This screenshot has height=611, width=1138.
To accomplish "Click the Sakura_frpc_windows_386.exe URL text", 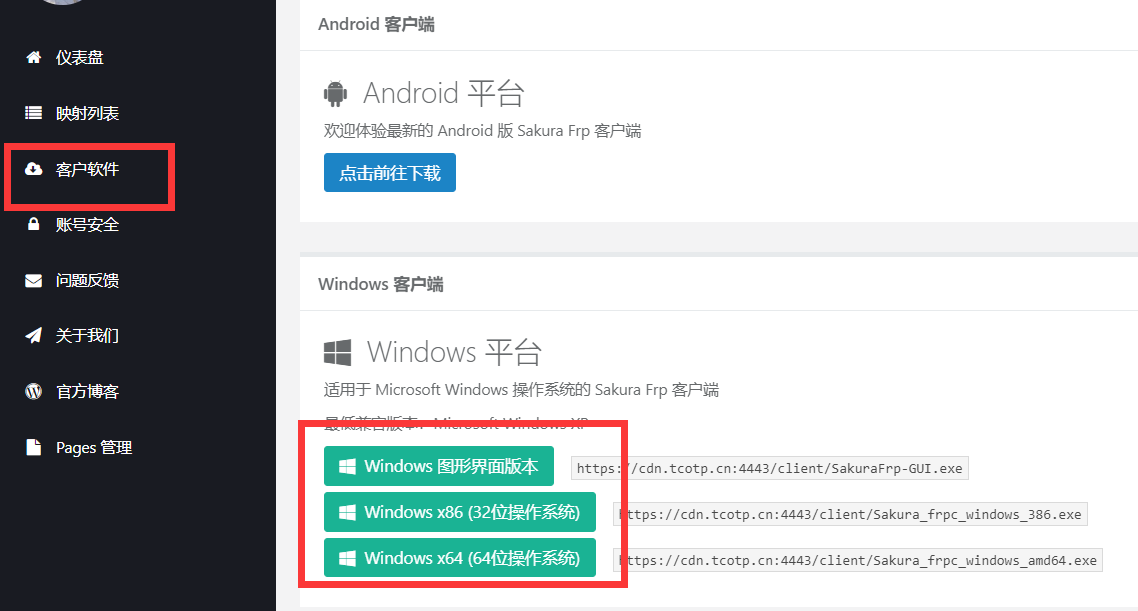I will (850, 514).
